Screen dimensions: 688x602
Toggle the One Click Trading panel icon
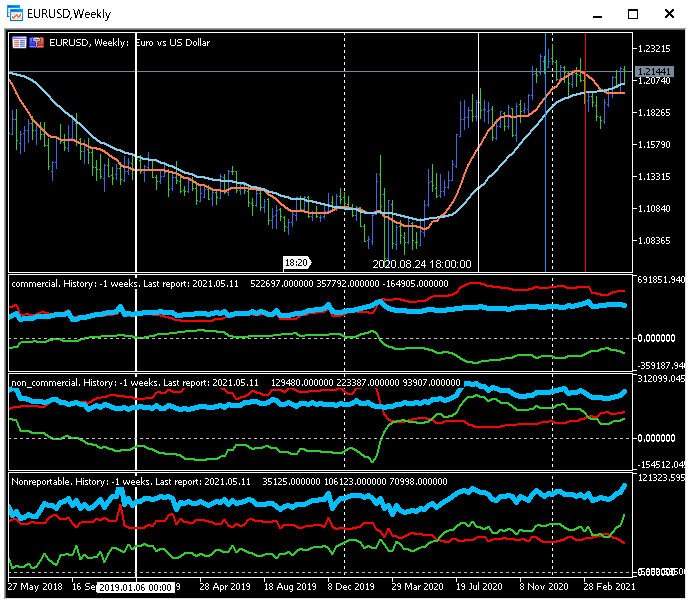click(x=37, y=43)
